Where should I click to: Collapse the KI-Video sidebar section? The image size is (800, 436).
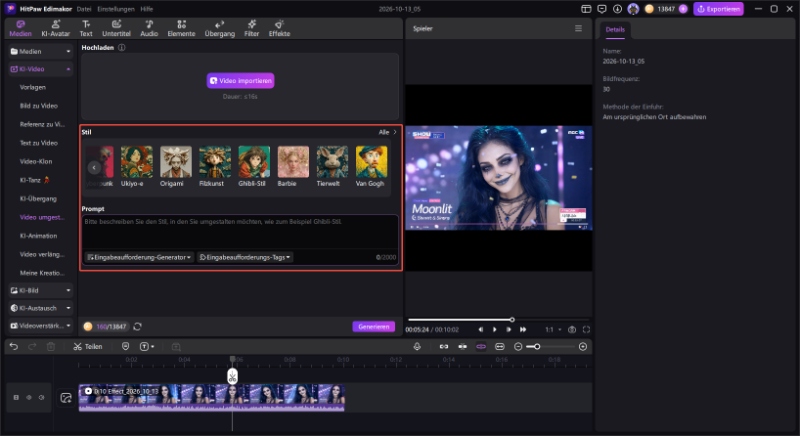[x=41, y=69]
